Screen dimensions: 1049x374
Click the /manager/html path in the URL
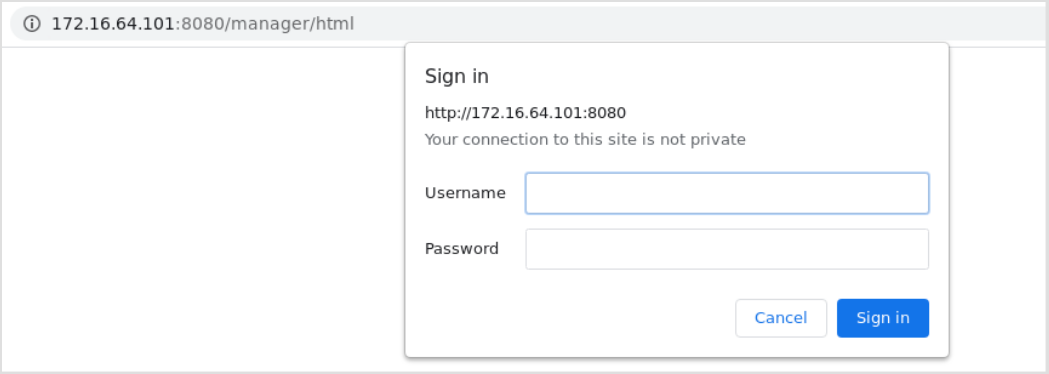coord(290,24)
